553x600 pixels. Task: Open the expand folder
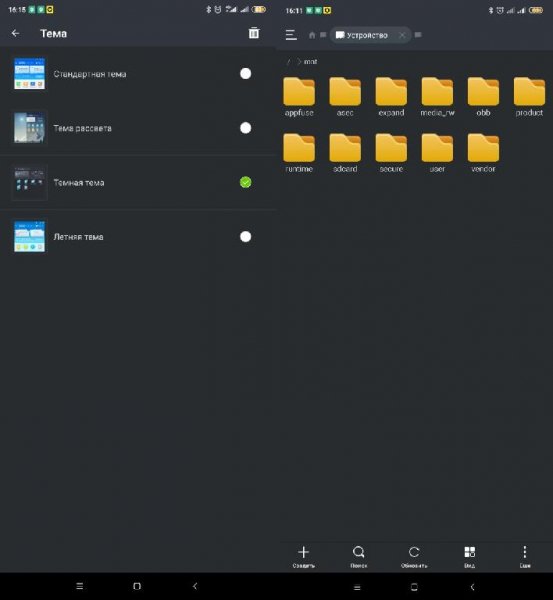(391, 97)
